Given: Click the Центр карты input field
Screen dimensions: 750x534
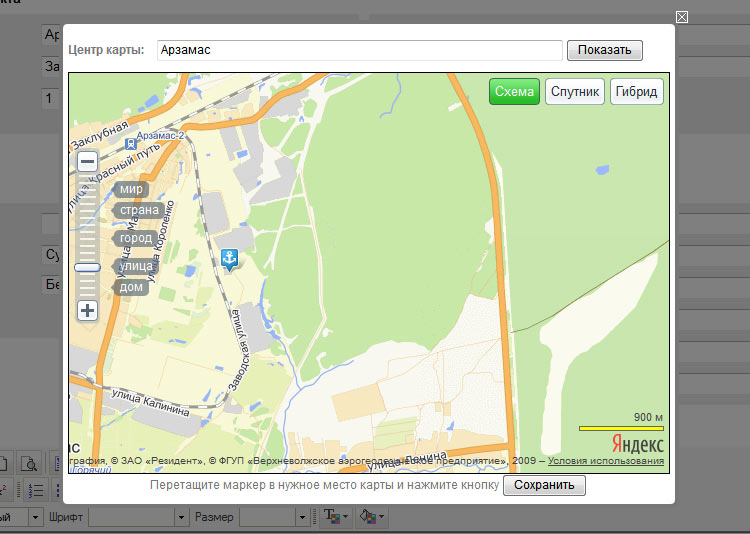Looking at the screenshot, I should [x=359, y=50].
